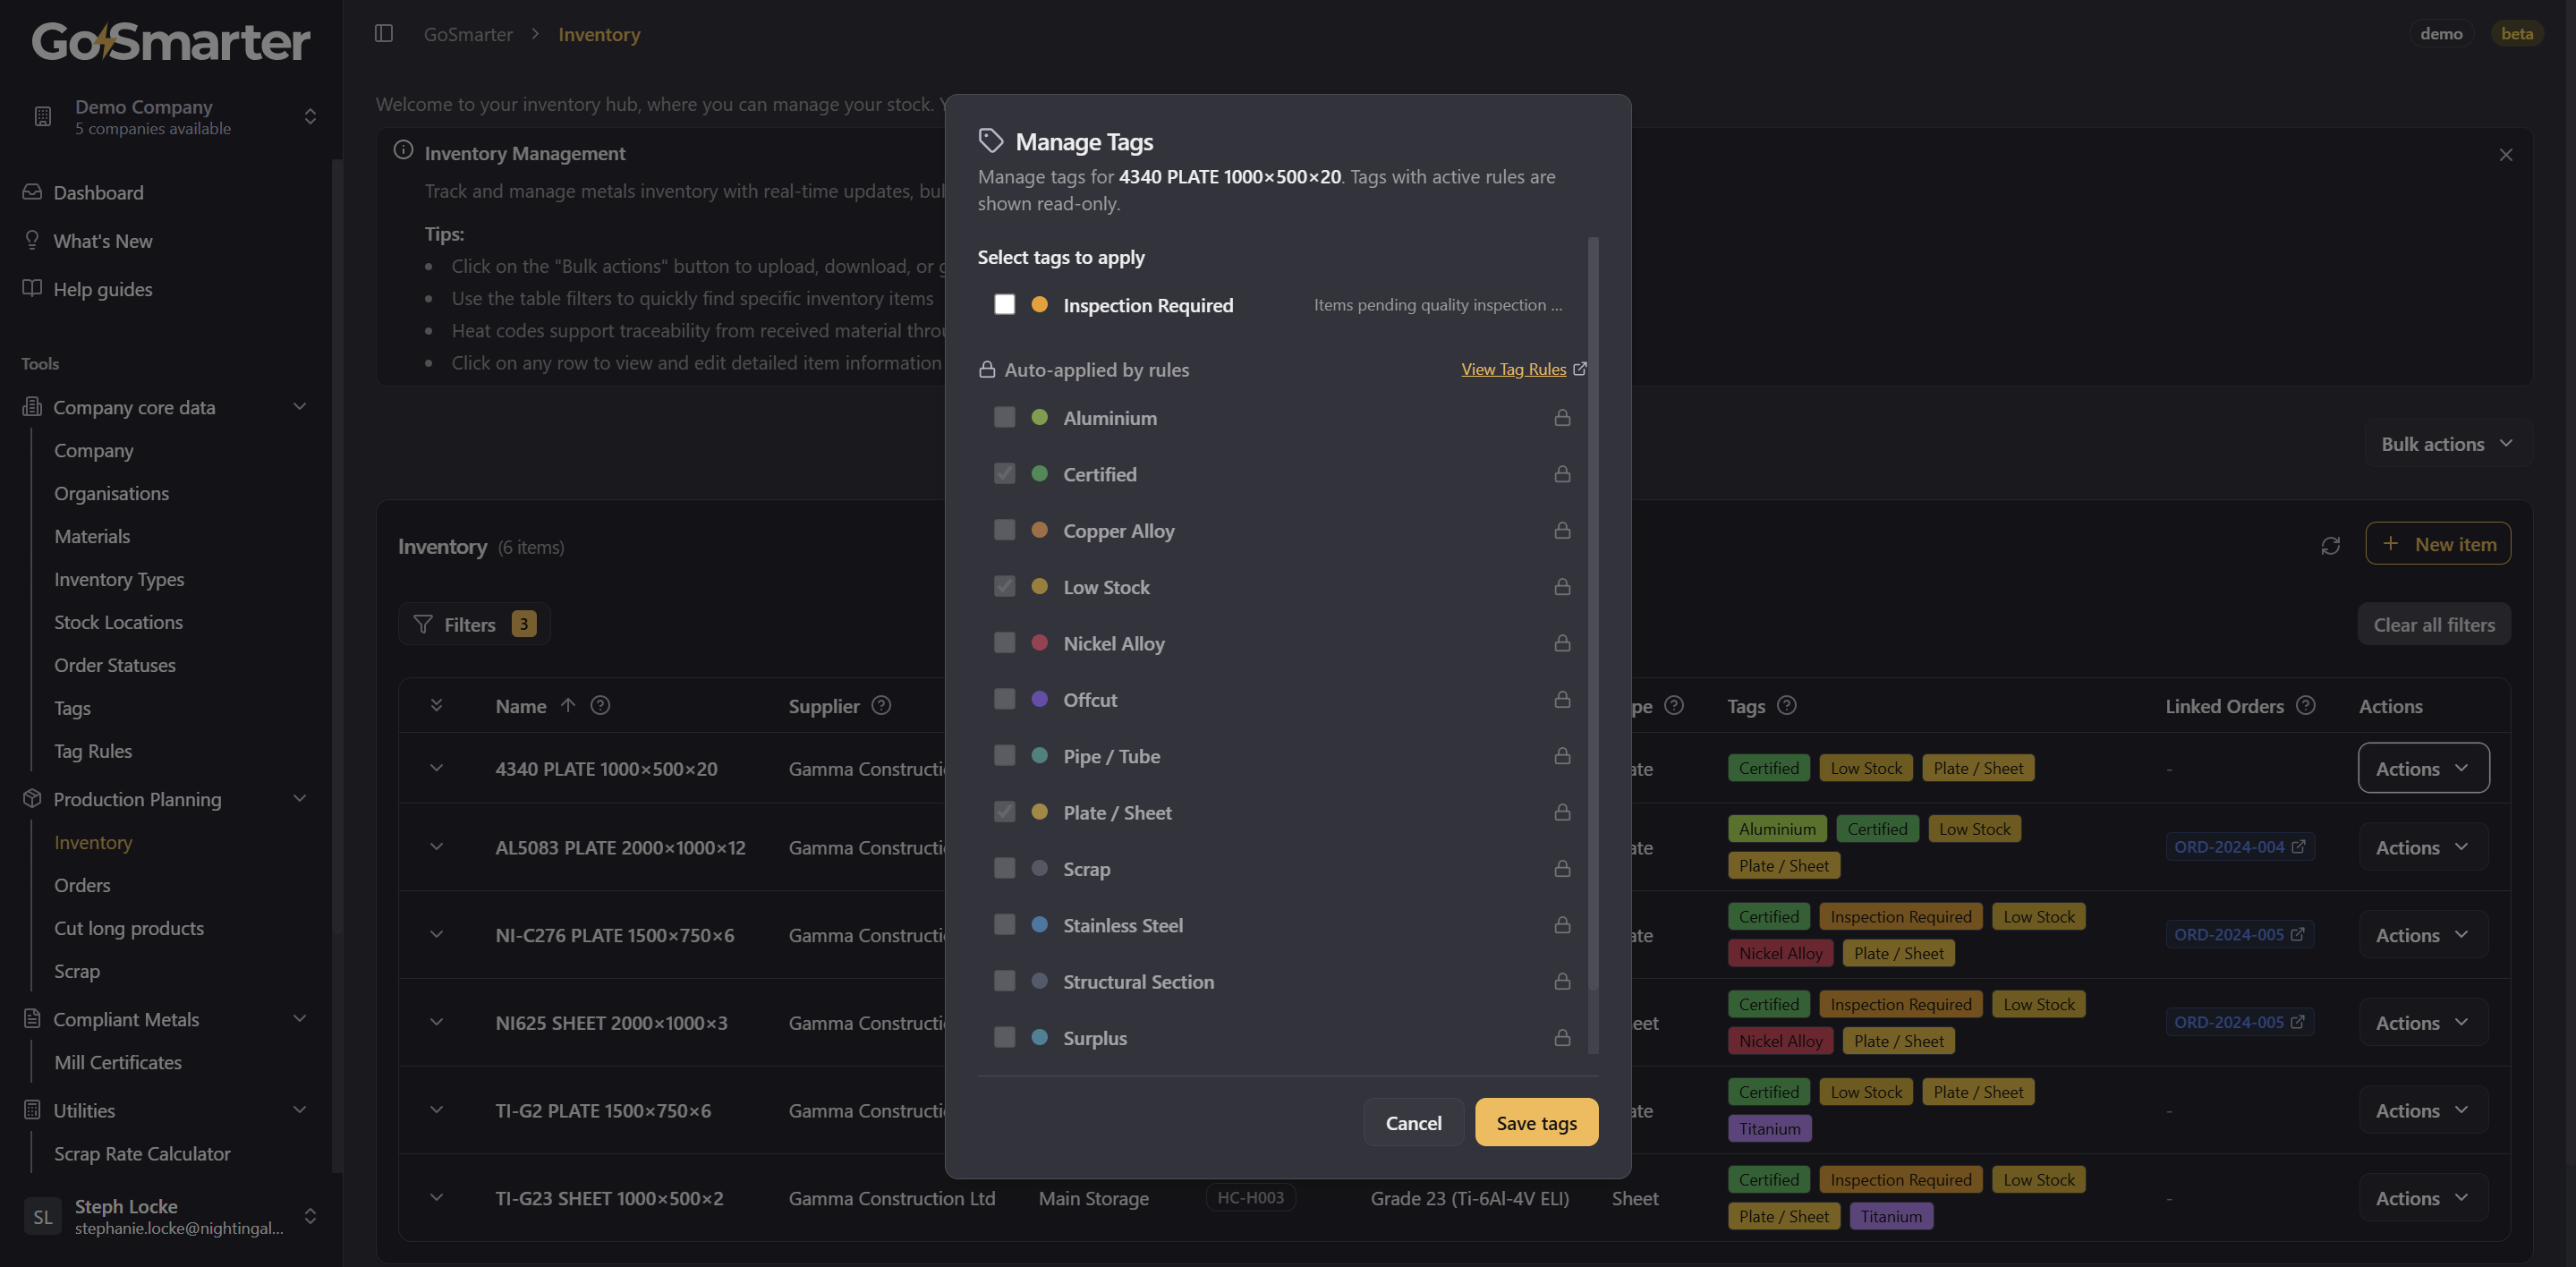
Task: Open the Steph Locke user menu
Action: (171, 1216)
